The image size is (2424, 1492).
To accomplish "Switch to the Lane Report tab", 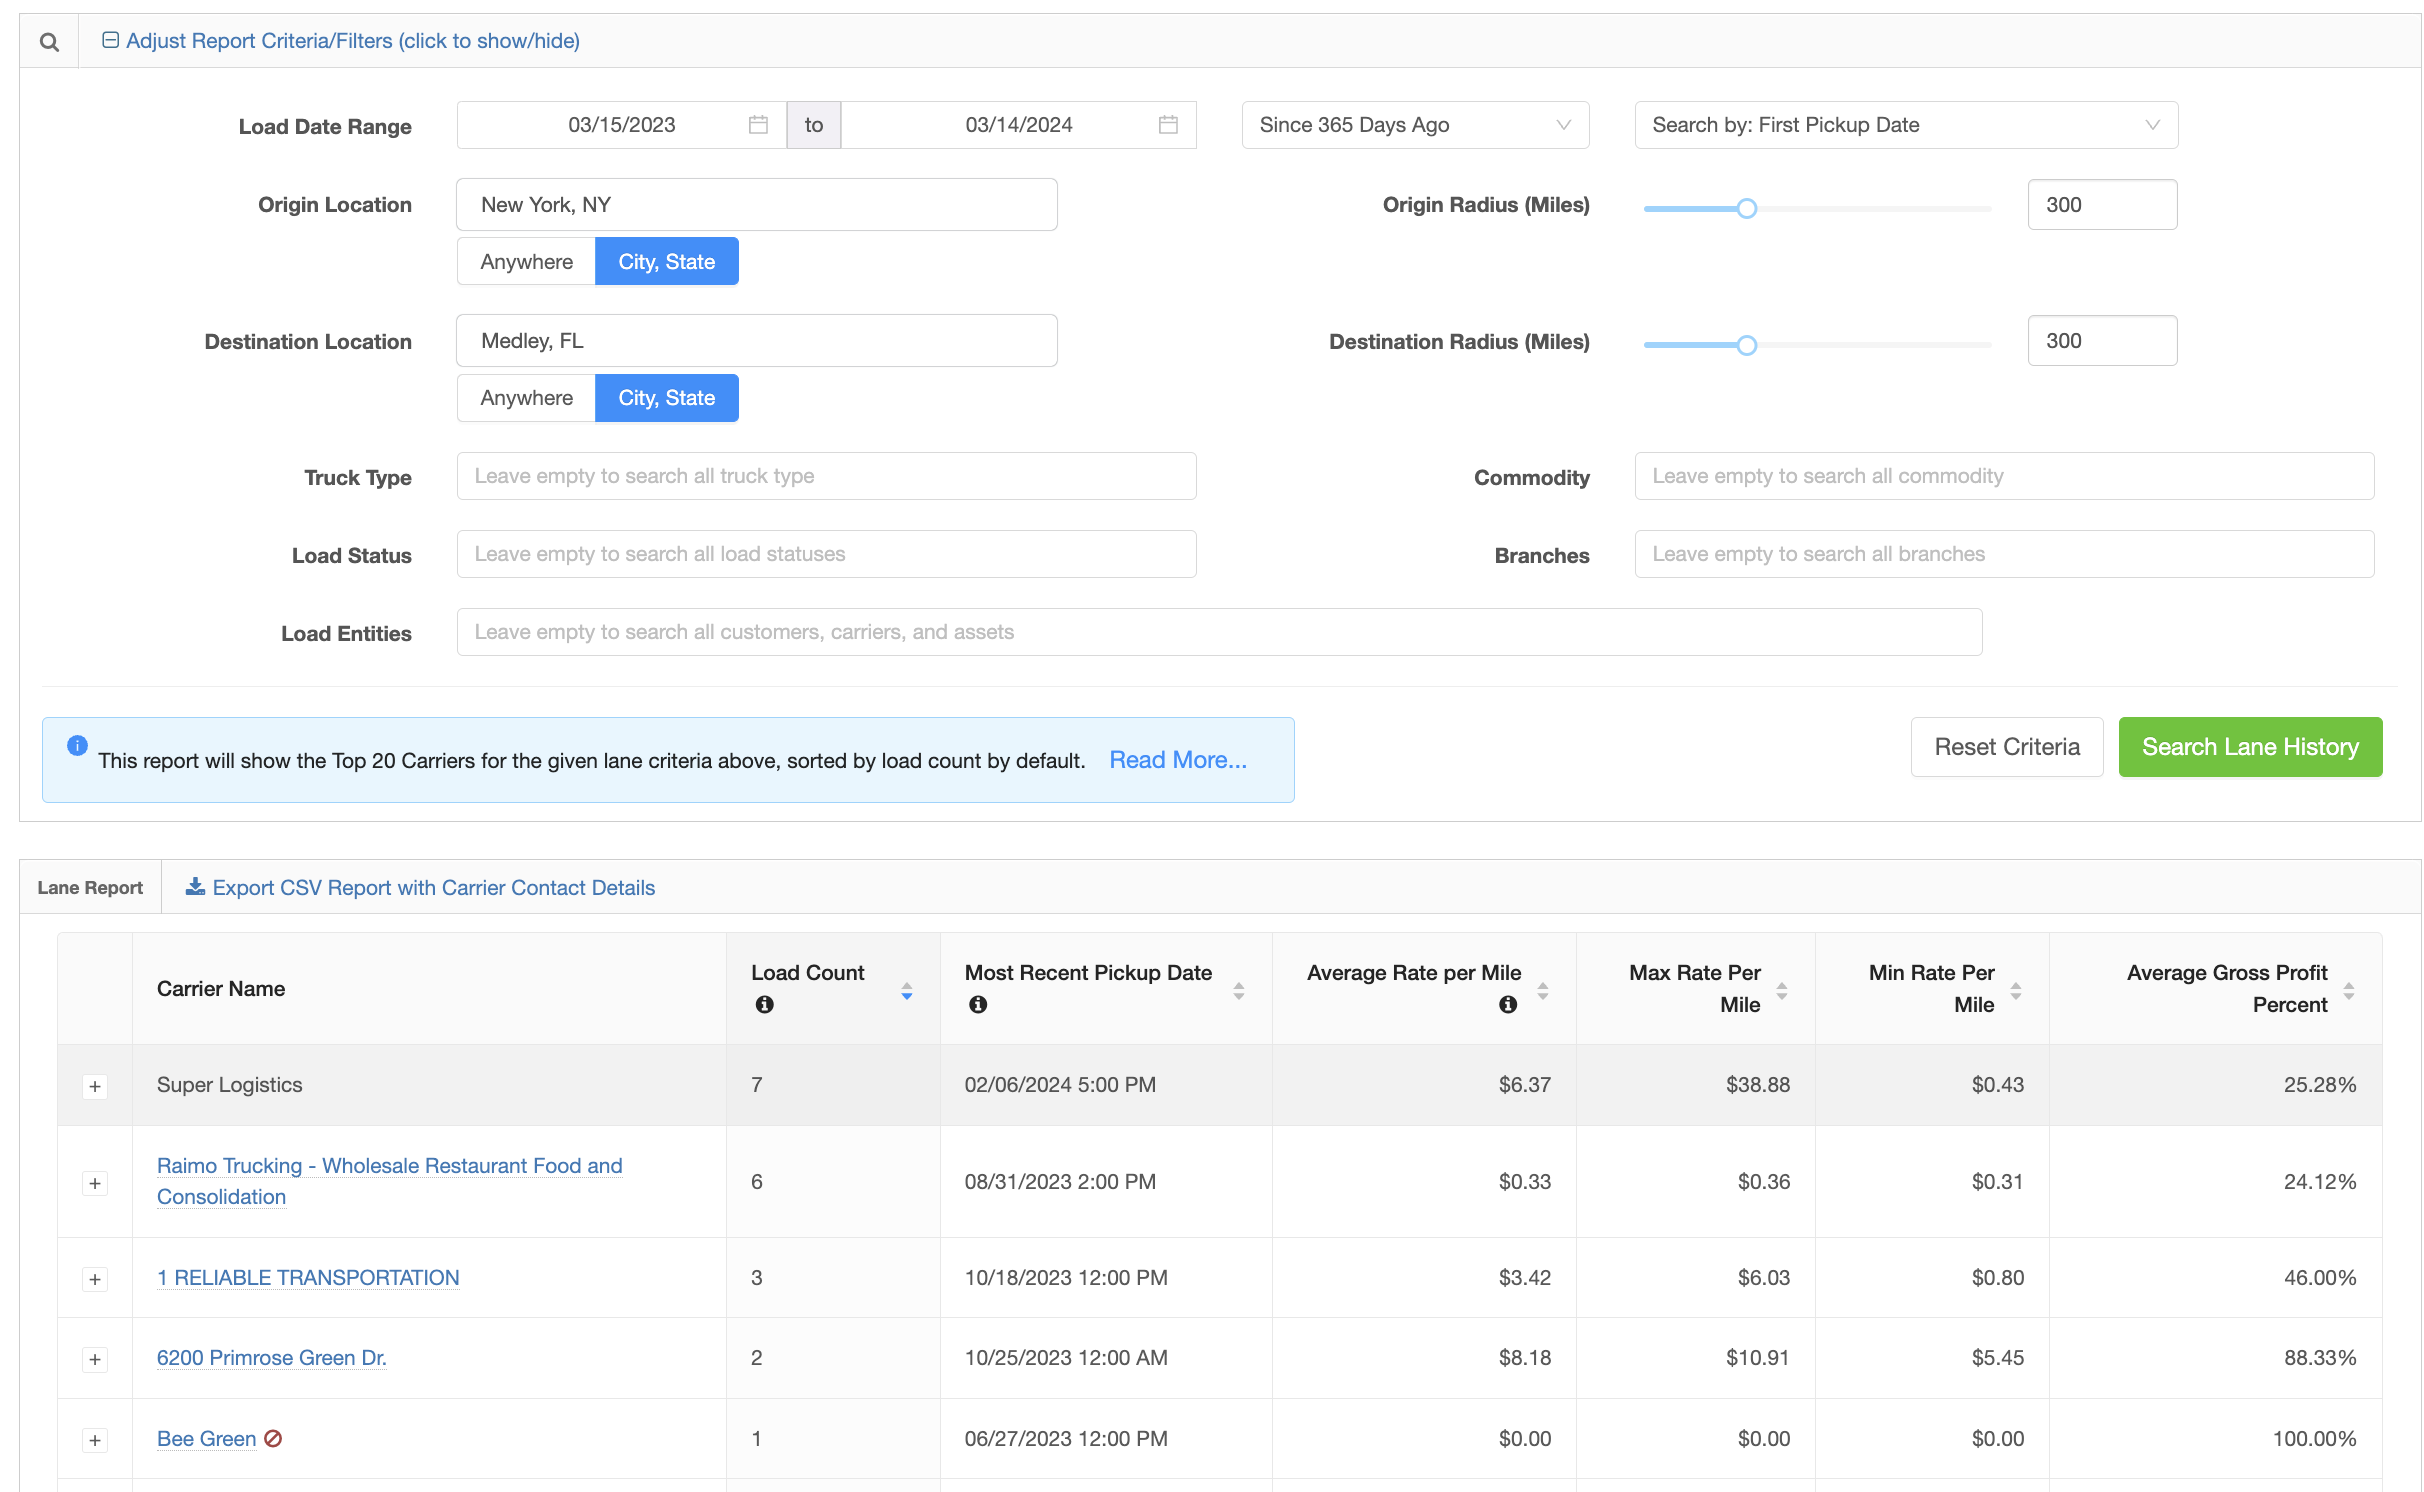I will 90,887.
